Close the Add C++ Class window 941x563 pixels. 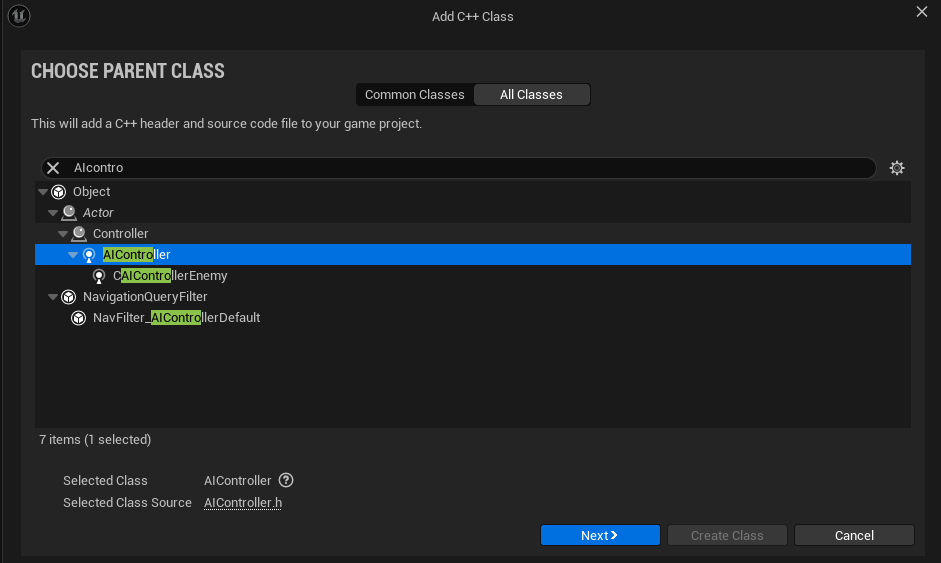point(922,12)
